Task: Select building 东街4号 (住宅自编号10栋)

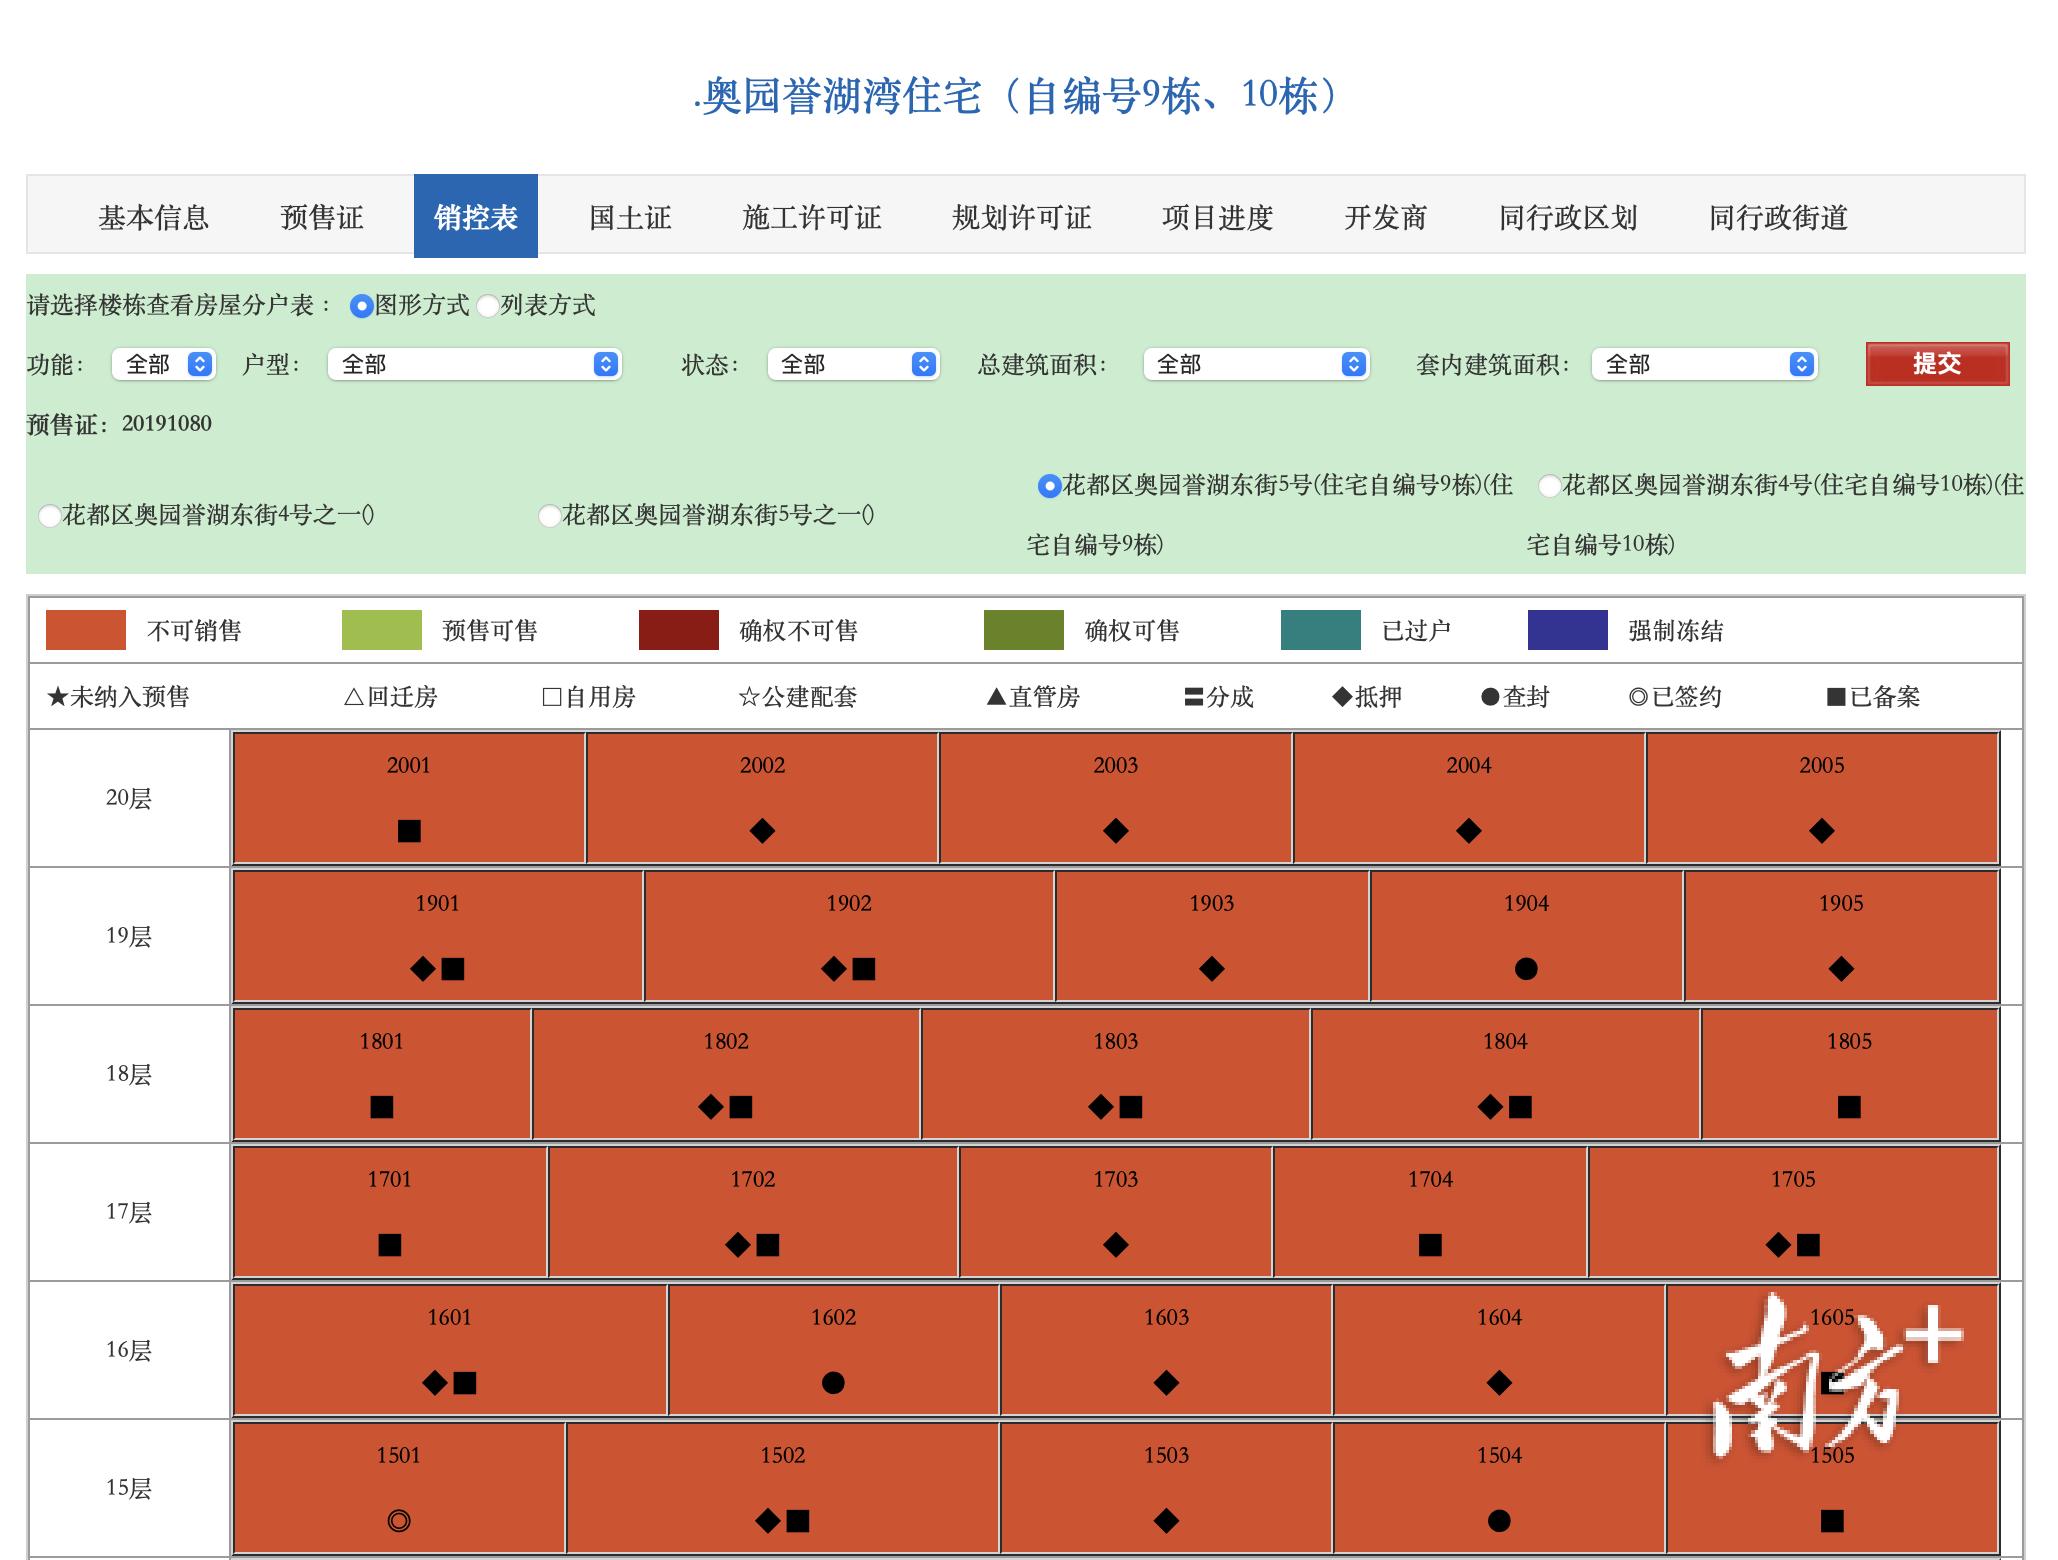Action: point(1549,486)
